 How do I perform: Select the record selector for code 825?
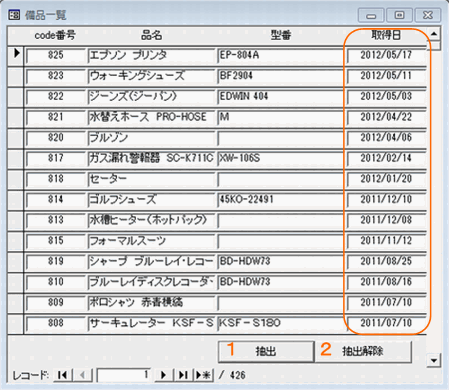[x=16, y=55]
